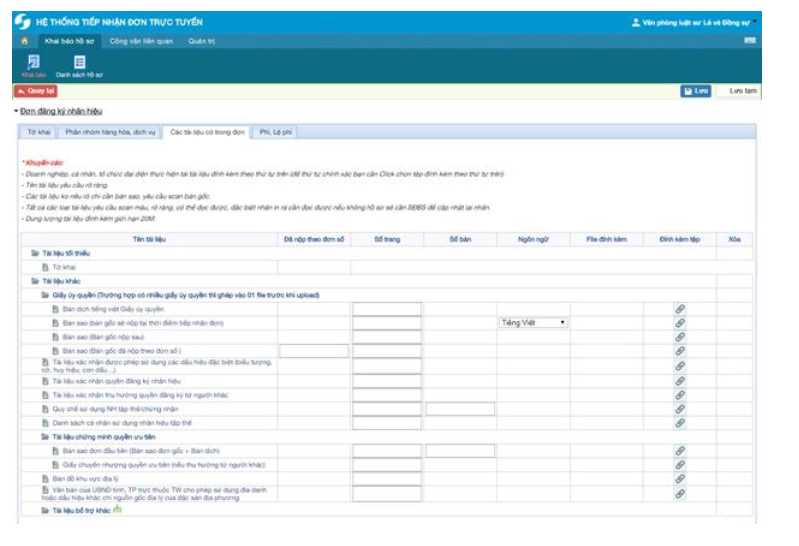Attach file for Văn bản của UBND tỉnh

coord(680,494)
